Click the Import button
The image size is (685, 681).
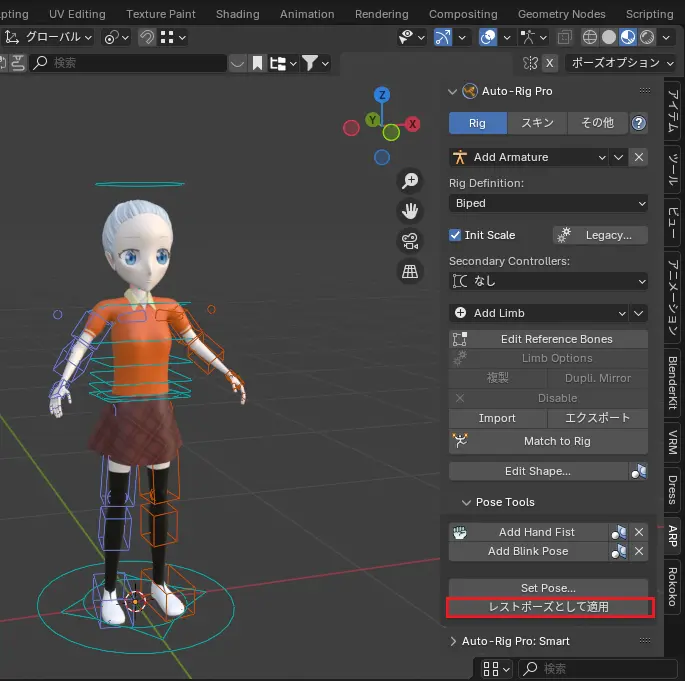click(x=498, y=418)
